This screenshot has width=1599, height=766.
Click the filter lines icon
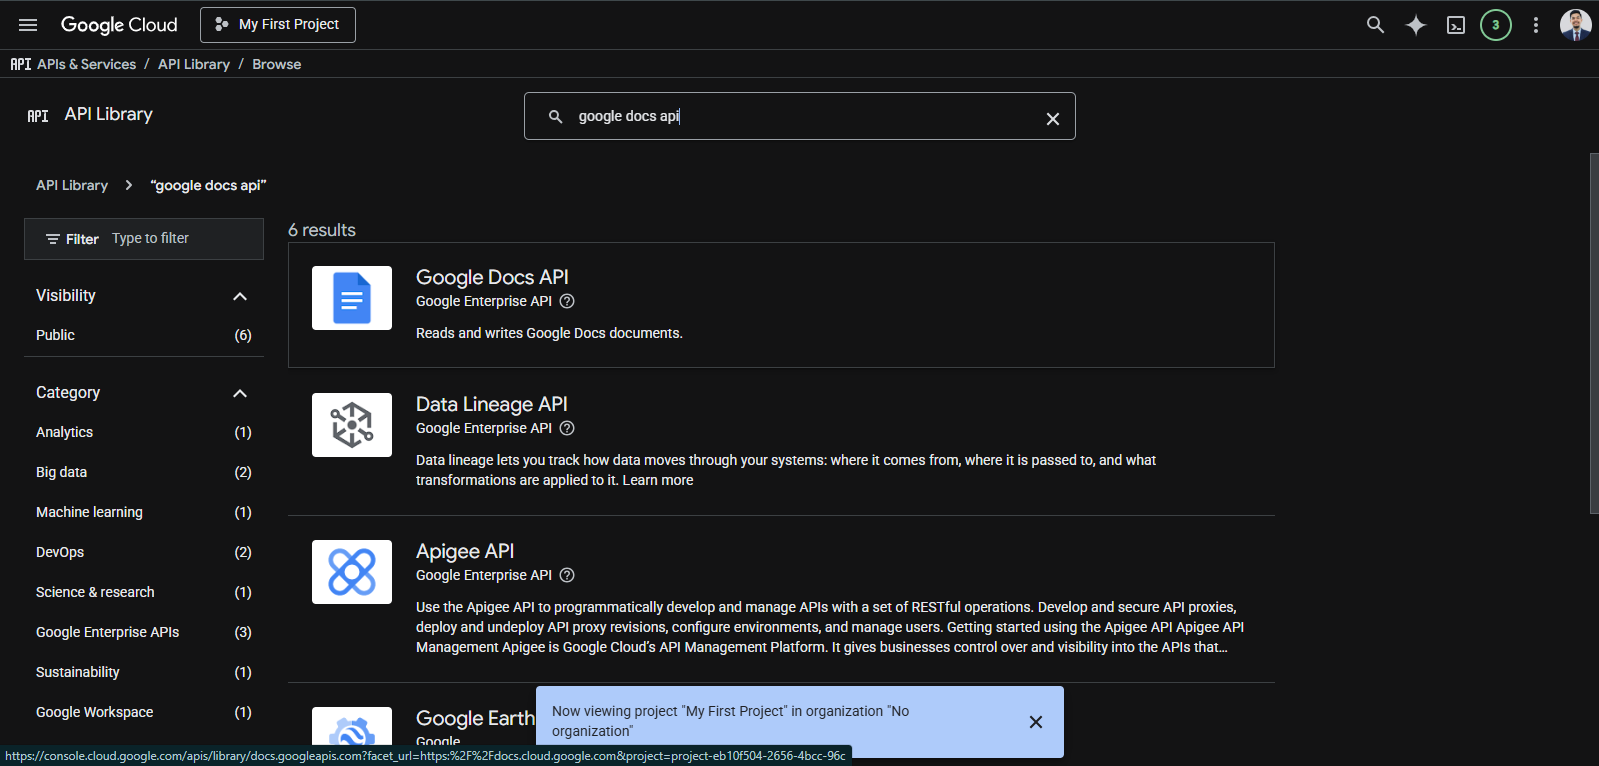pyautogui.click(x=53, y=239)
